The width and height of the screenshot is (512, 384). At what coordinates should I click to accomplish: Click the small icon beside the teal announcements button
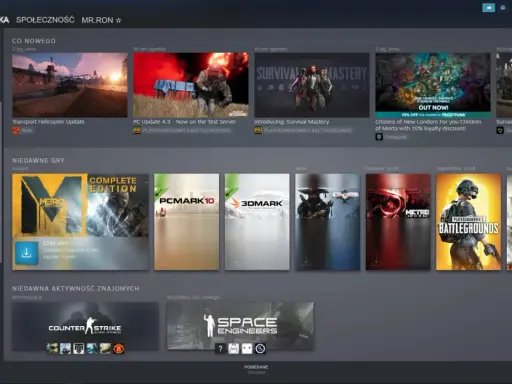pyautogui.click(x=503, y=7)
